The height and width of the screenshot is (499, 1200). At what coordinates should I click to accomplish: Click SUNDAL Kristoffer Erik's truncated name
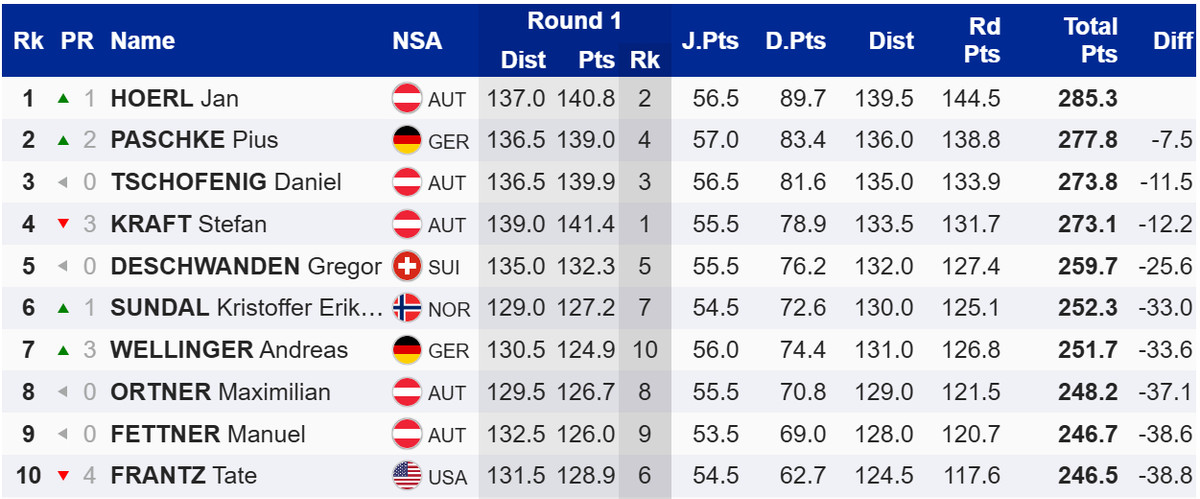246,309
